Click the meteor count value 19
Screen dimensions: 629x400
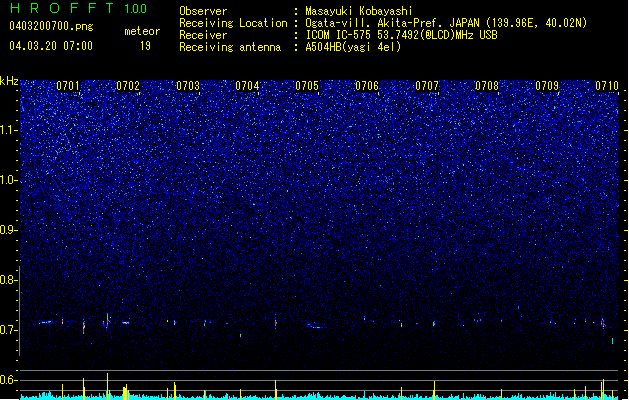(145, 46)
